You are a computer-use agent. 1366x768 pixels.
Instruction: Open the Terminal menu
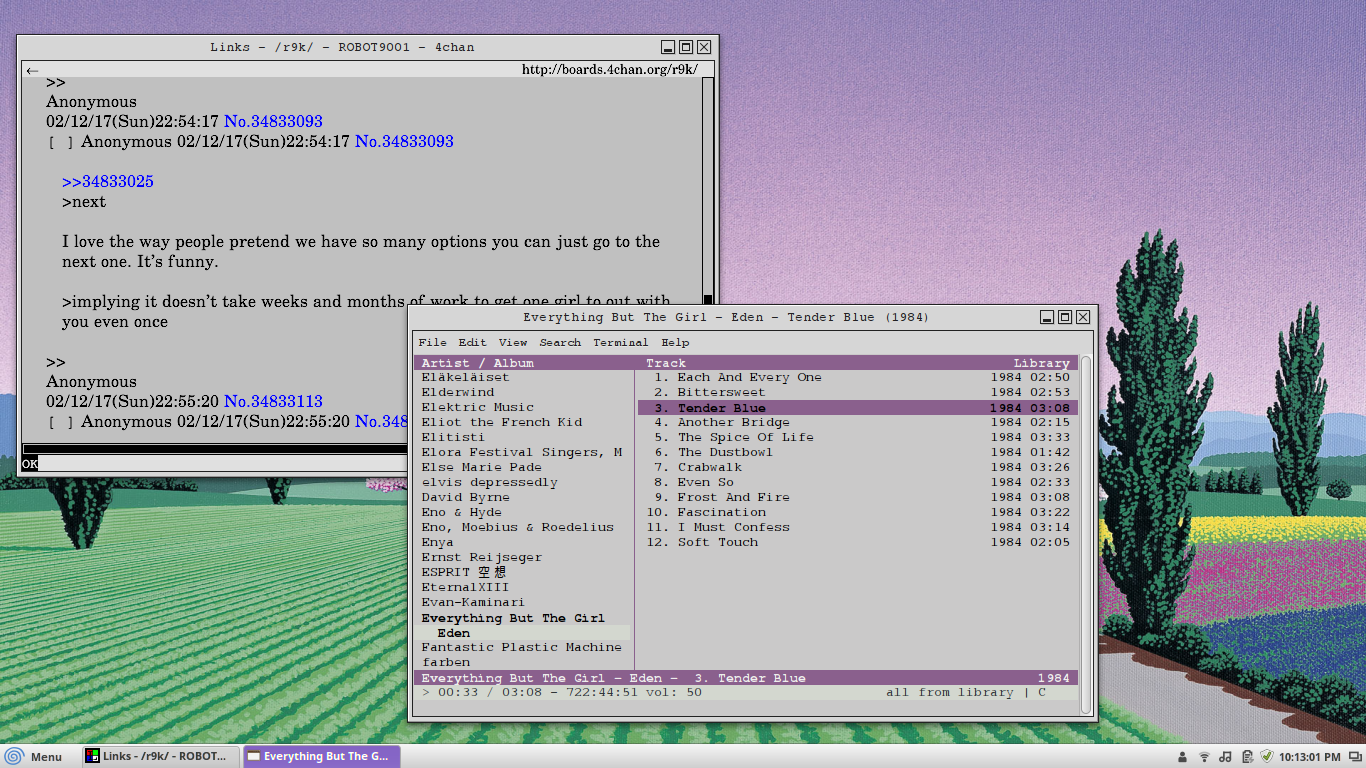(620, 342)
